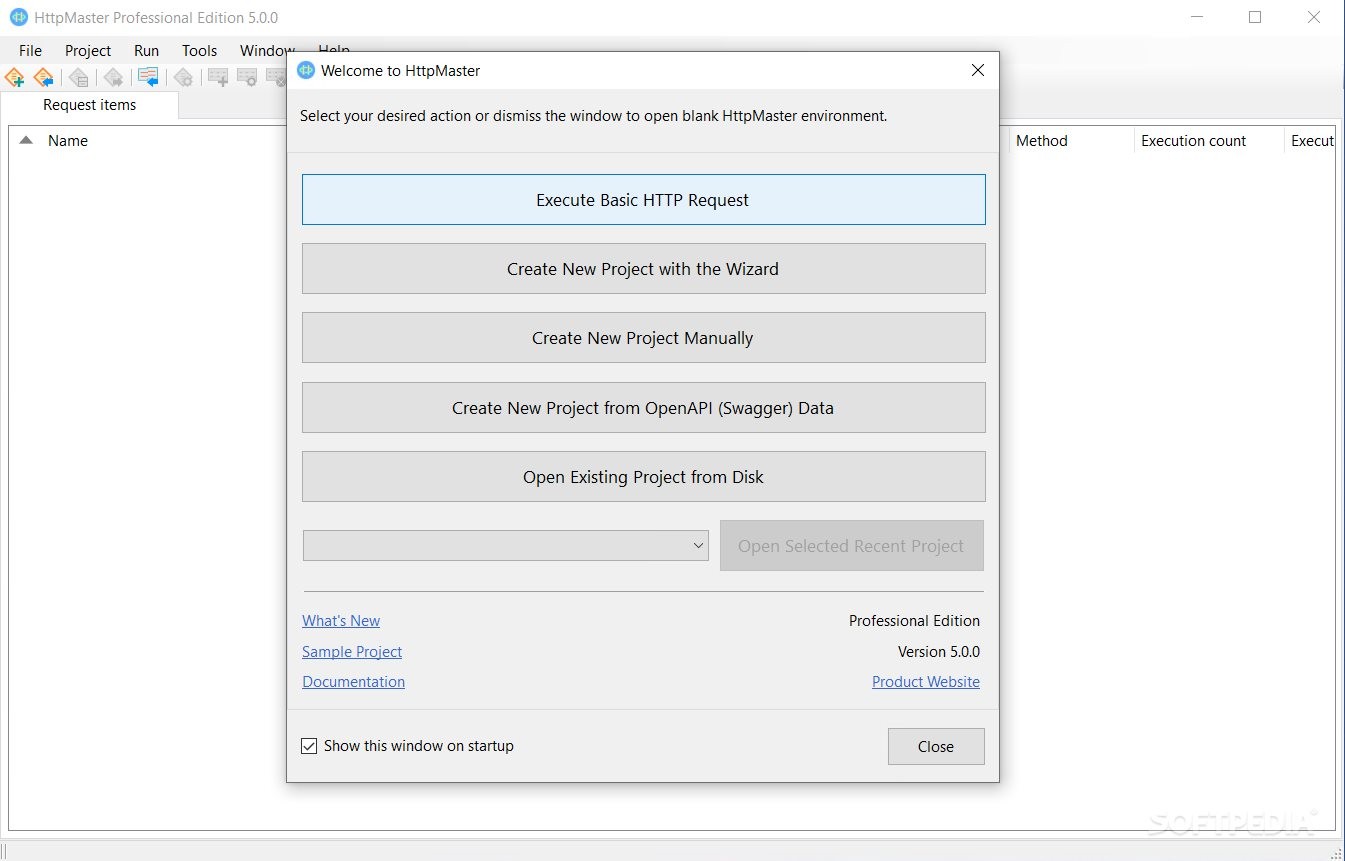The height and width of the screenshot is (861, 1345).
Task: Minimize the HttpMaster main window
Action: coord(1195,17)
